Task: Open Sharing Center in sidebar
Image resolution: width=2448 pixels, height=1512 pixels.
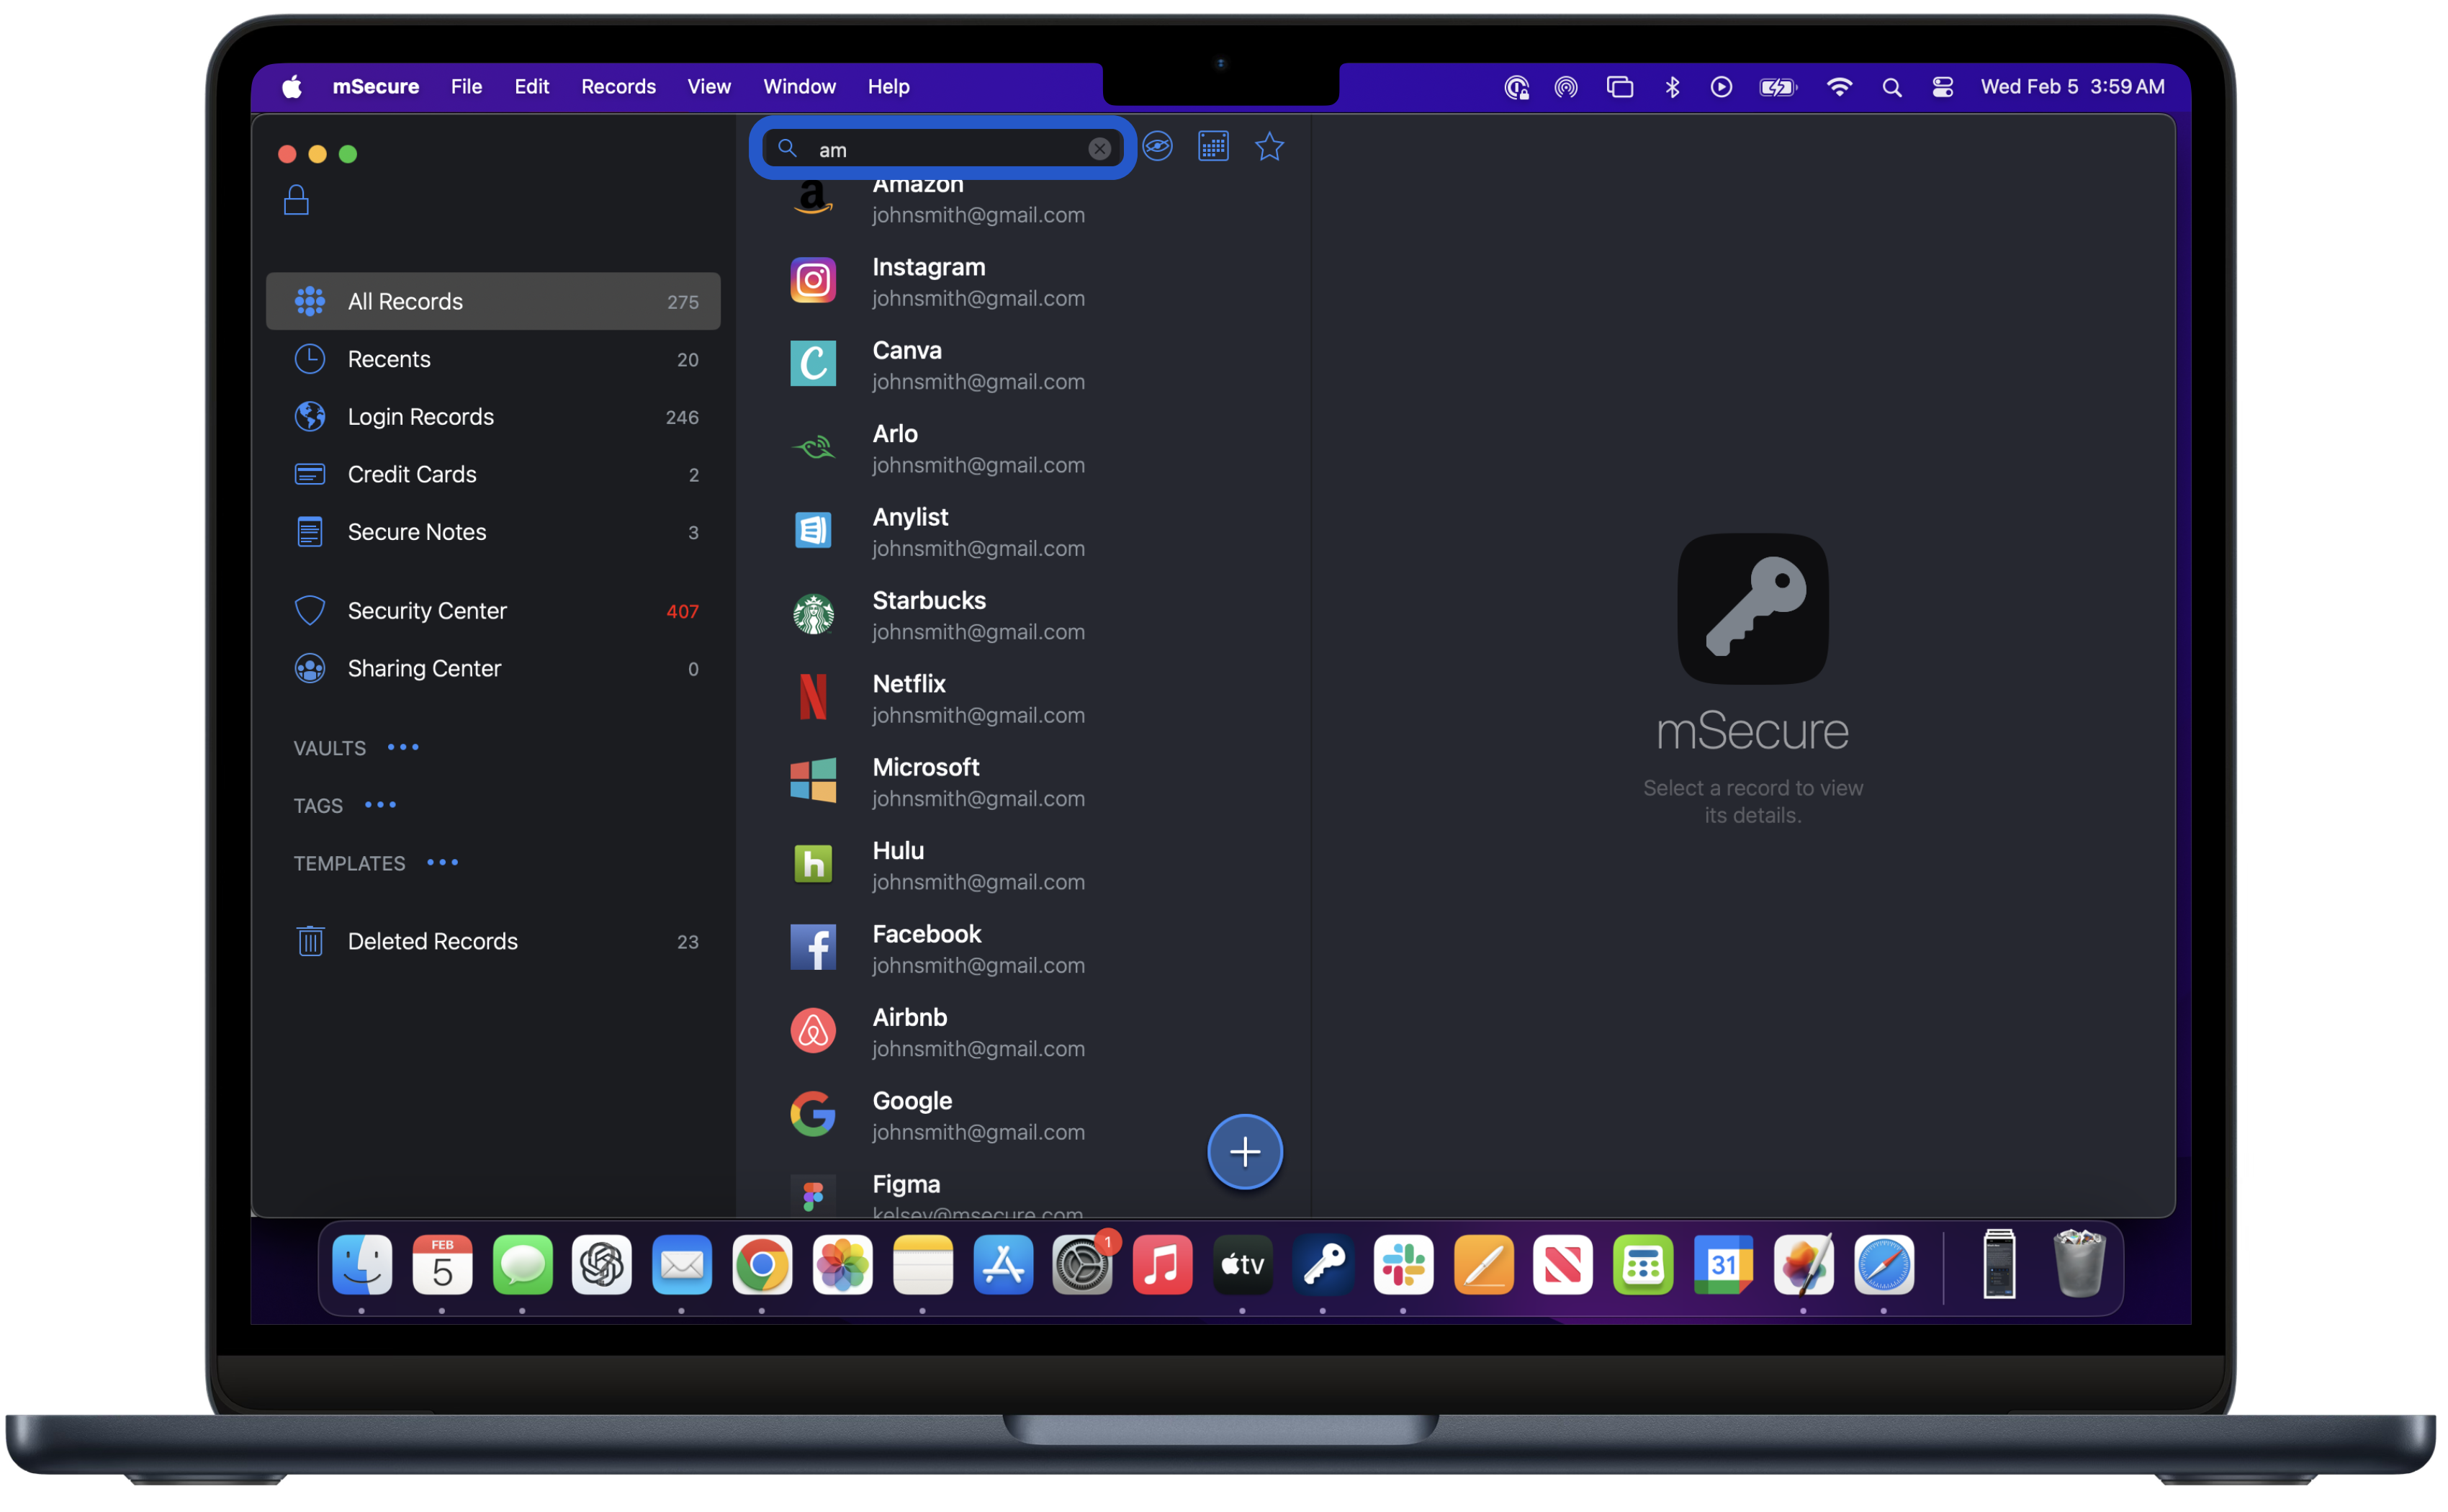Action: click(424, 668)
